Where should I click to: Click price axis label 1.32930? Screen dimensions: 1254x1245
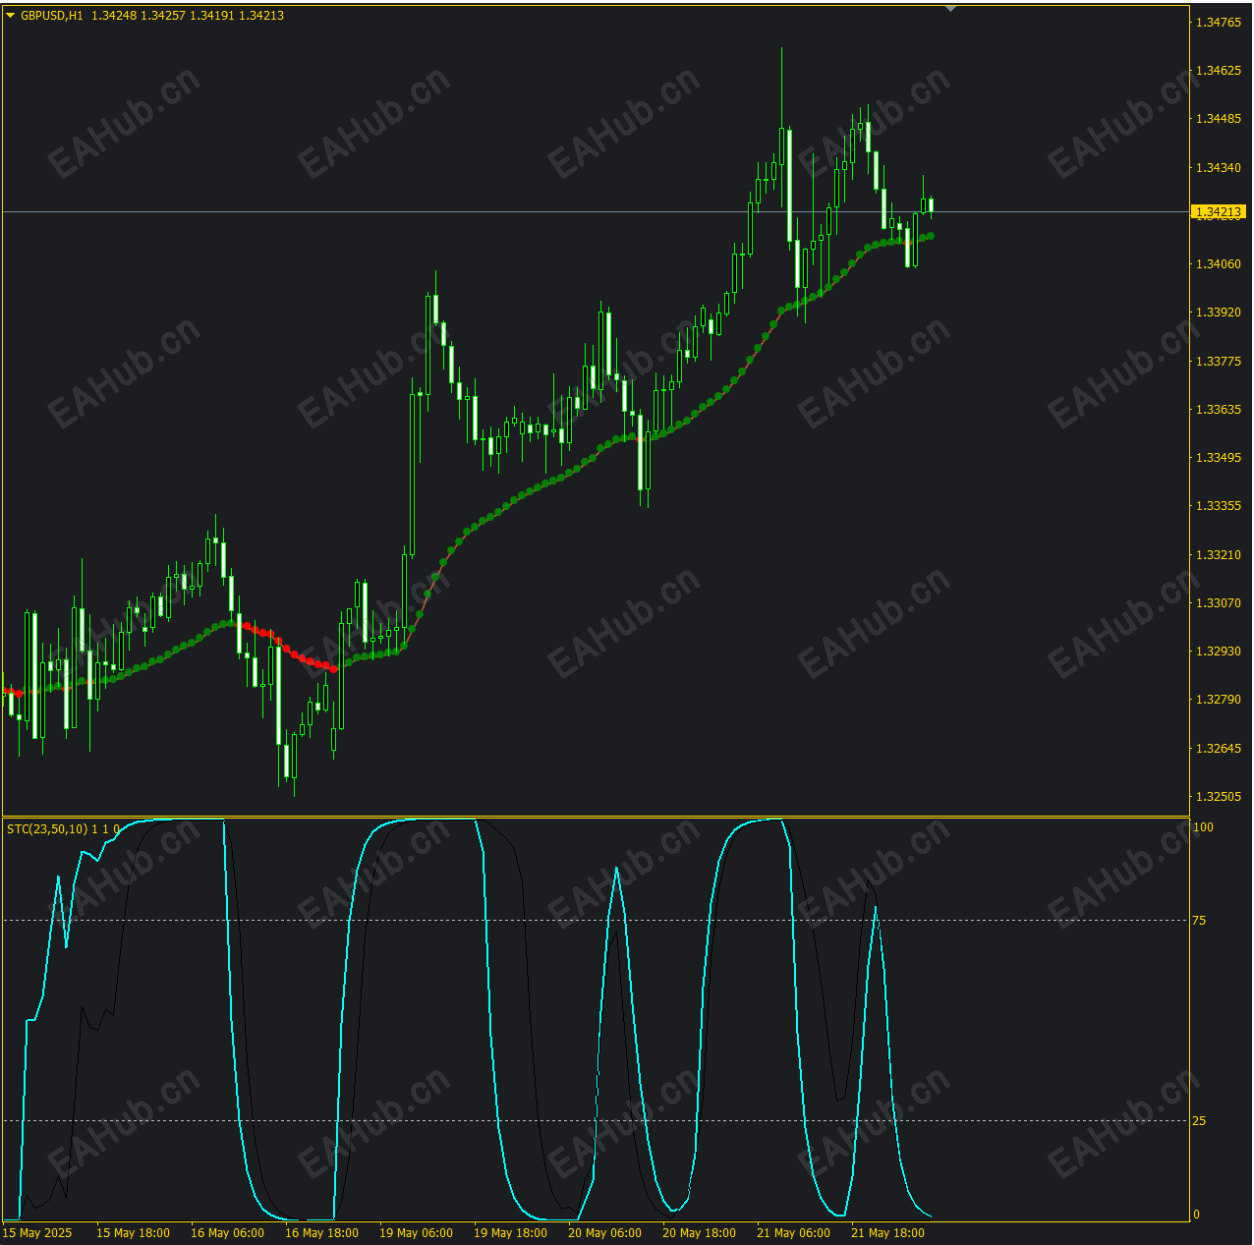(x=1218, y=651)
